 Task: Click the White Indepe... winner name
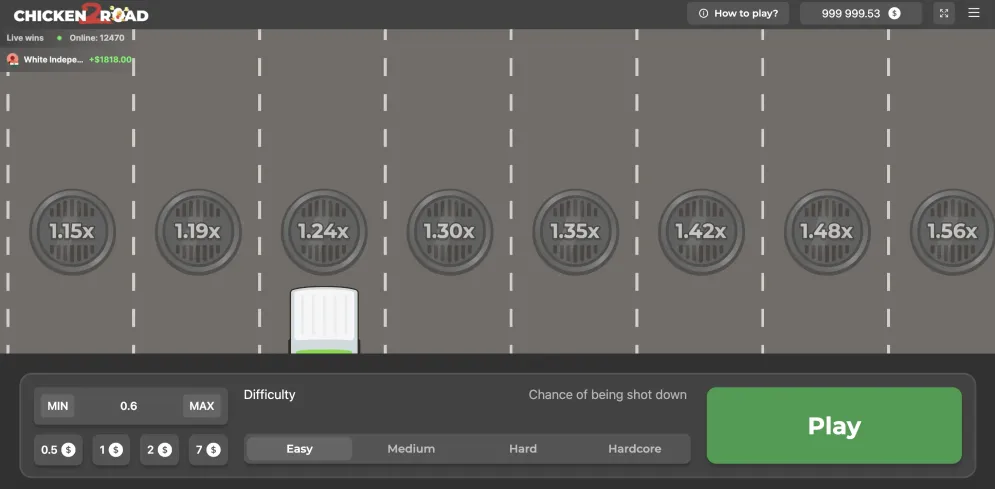pyautogui.click(x=53, y=60)
